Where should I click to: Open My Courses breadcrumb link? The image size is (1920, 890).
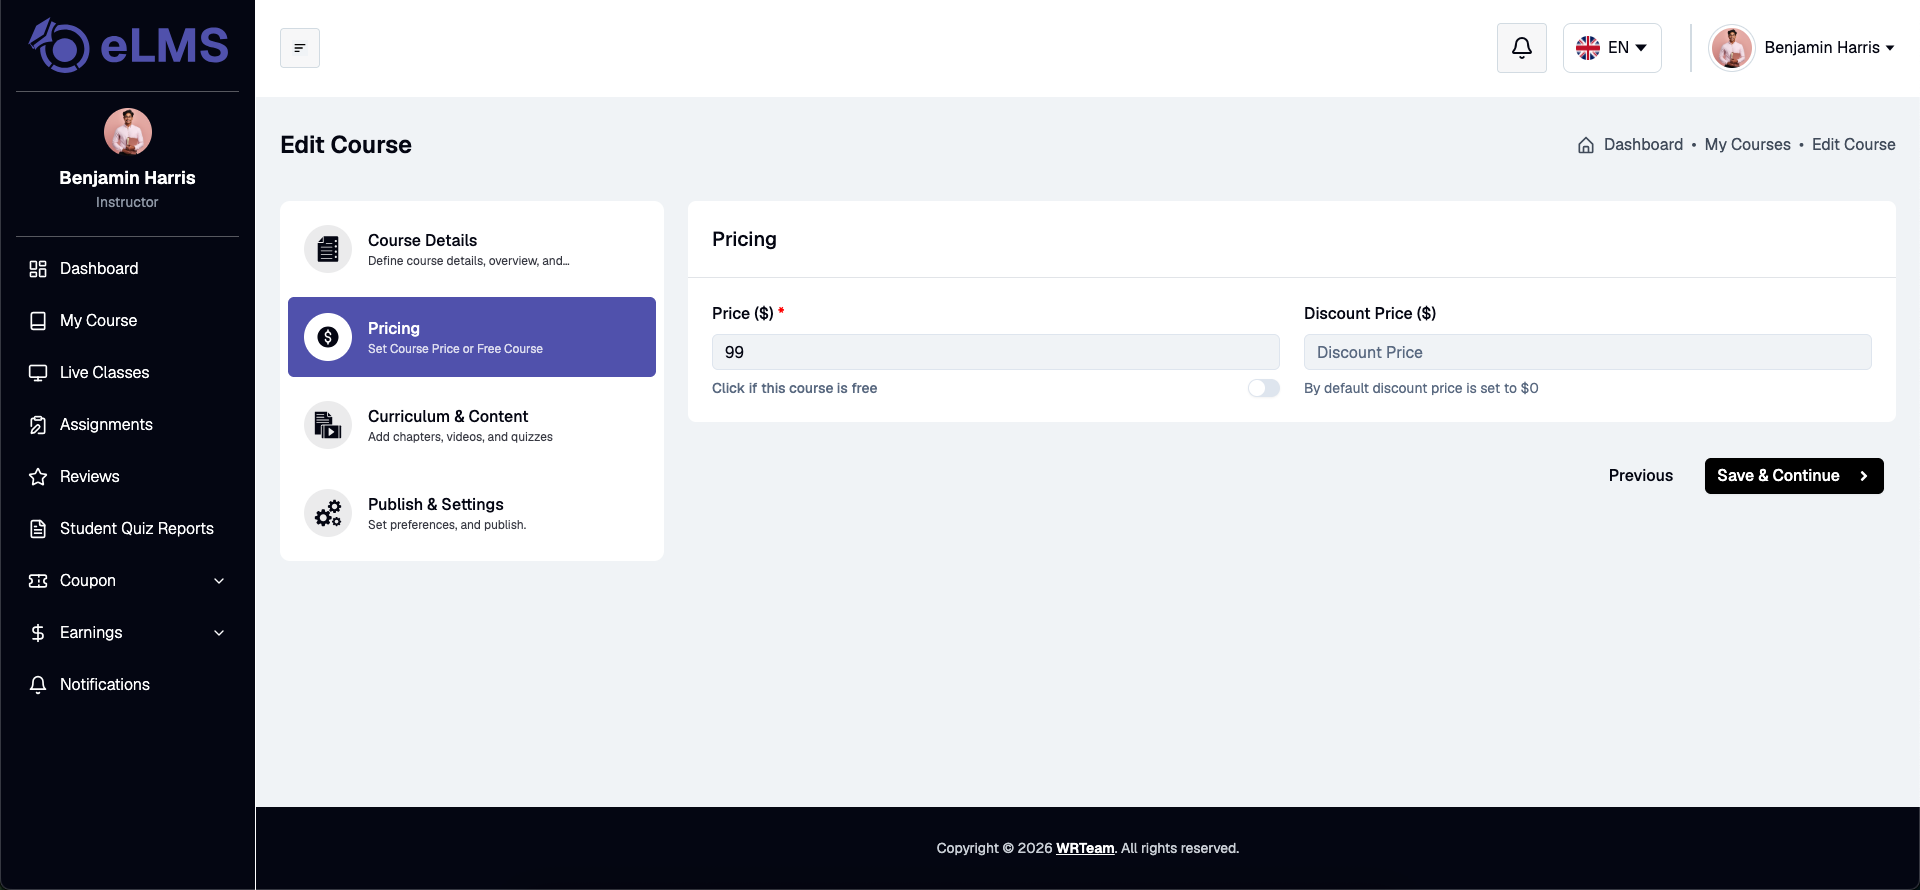tap(1747, 145)
